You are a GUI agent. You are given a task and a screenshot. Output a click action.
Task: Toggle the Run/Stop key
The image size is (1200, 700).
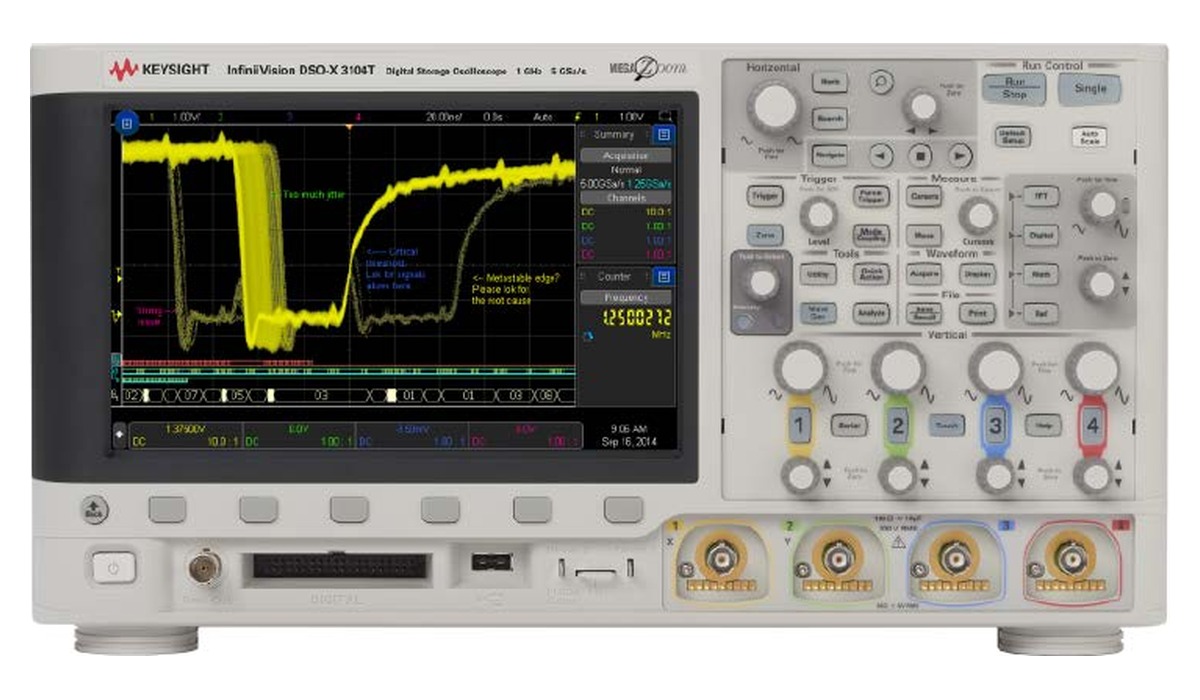[x=1014, y=88]
